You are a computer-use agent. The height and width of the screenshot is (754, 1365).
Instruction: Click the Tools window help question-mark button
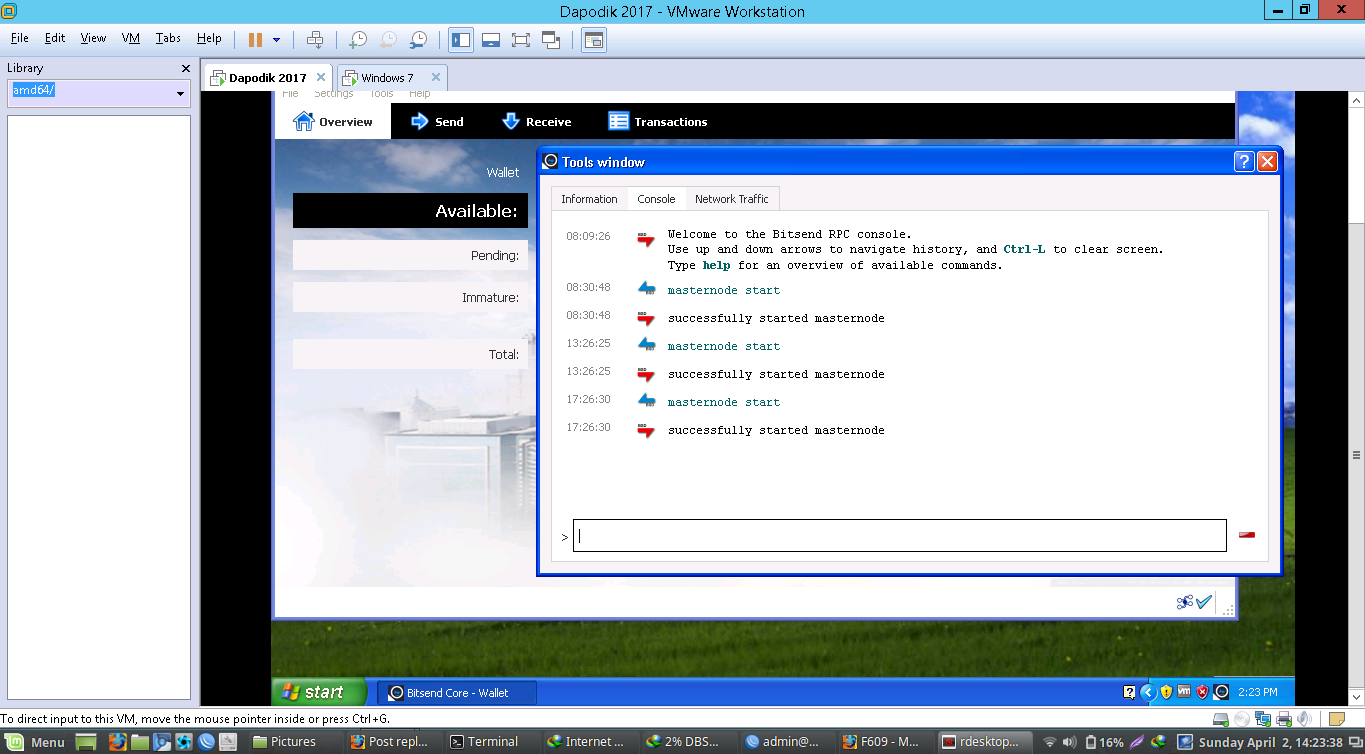[x=1244, y=162]
